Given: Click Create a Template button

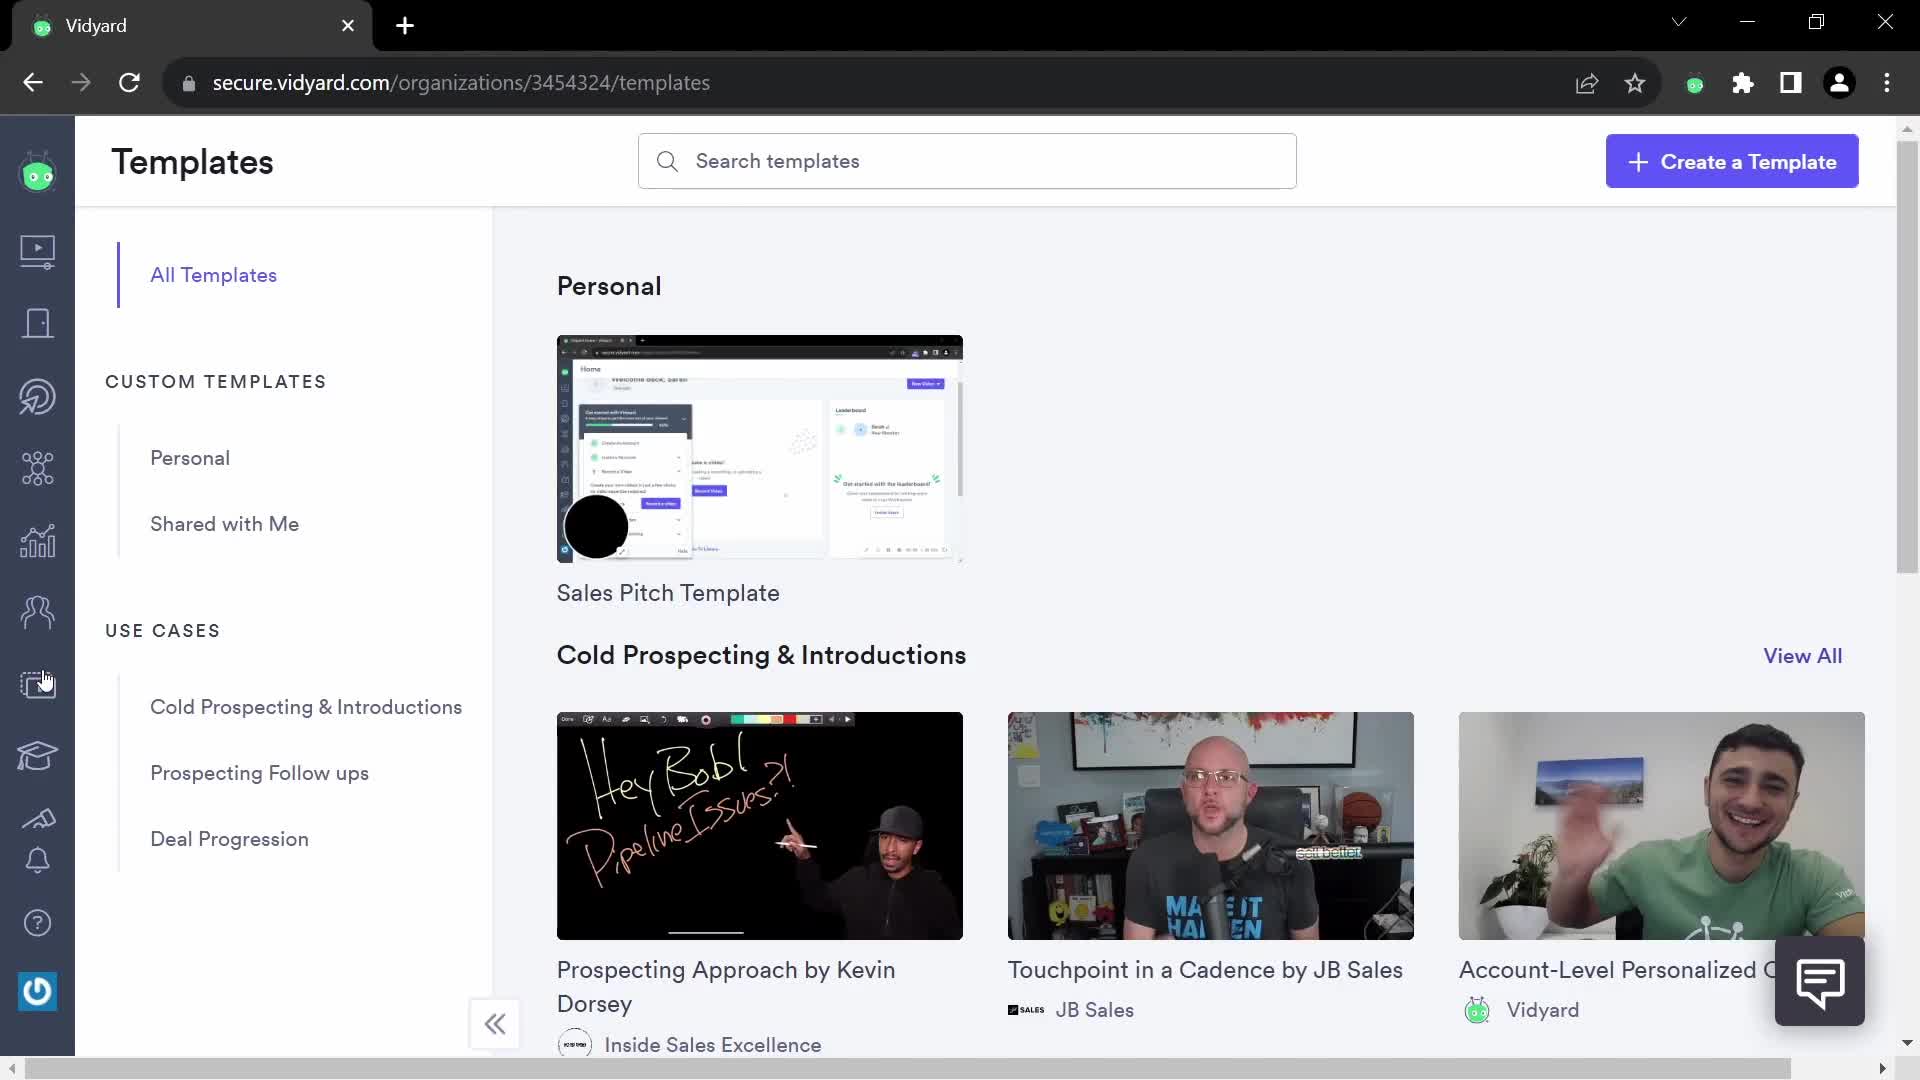Looking at the screenshot, I should [1732, 161].
